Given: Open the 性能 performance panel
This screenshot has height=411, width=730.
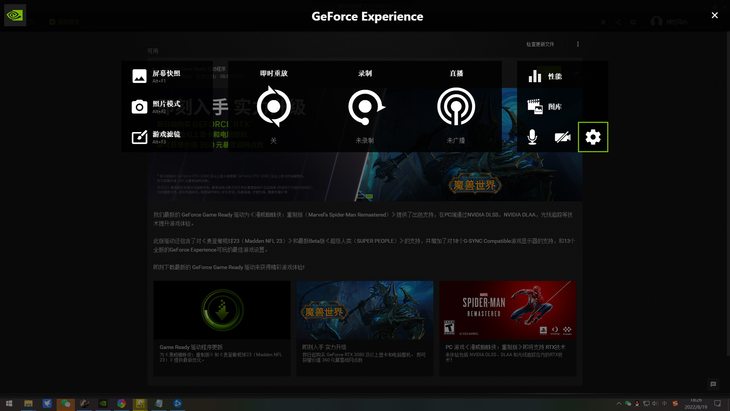Looking at the screenshot, I should (545, 76).
